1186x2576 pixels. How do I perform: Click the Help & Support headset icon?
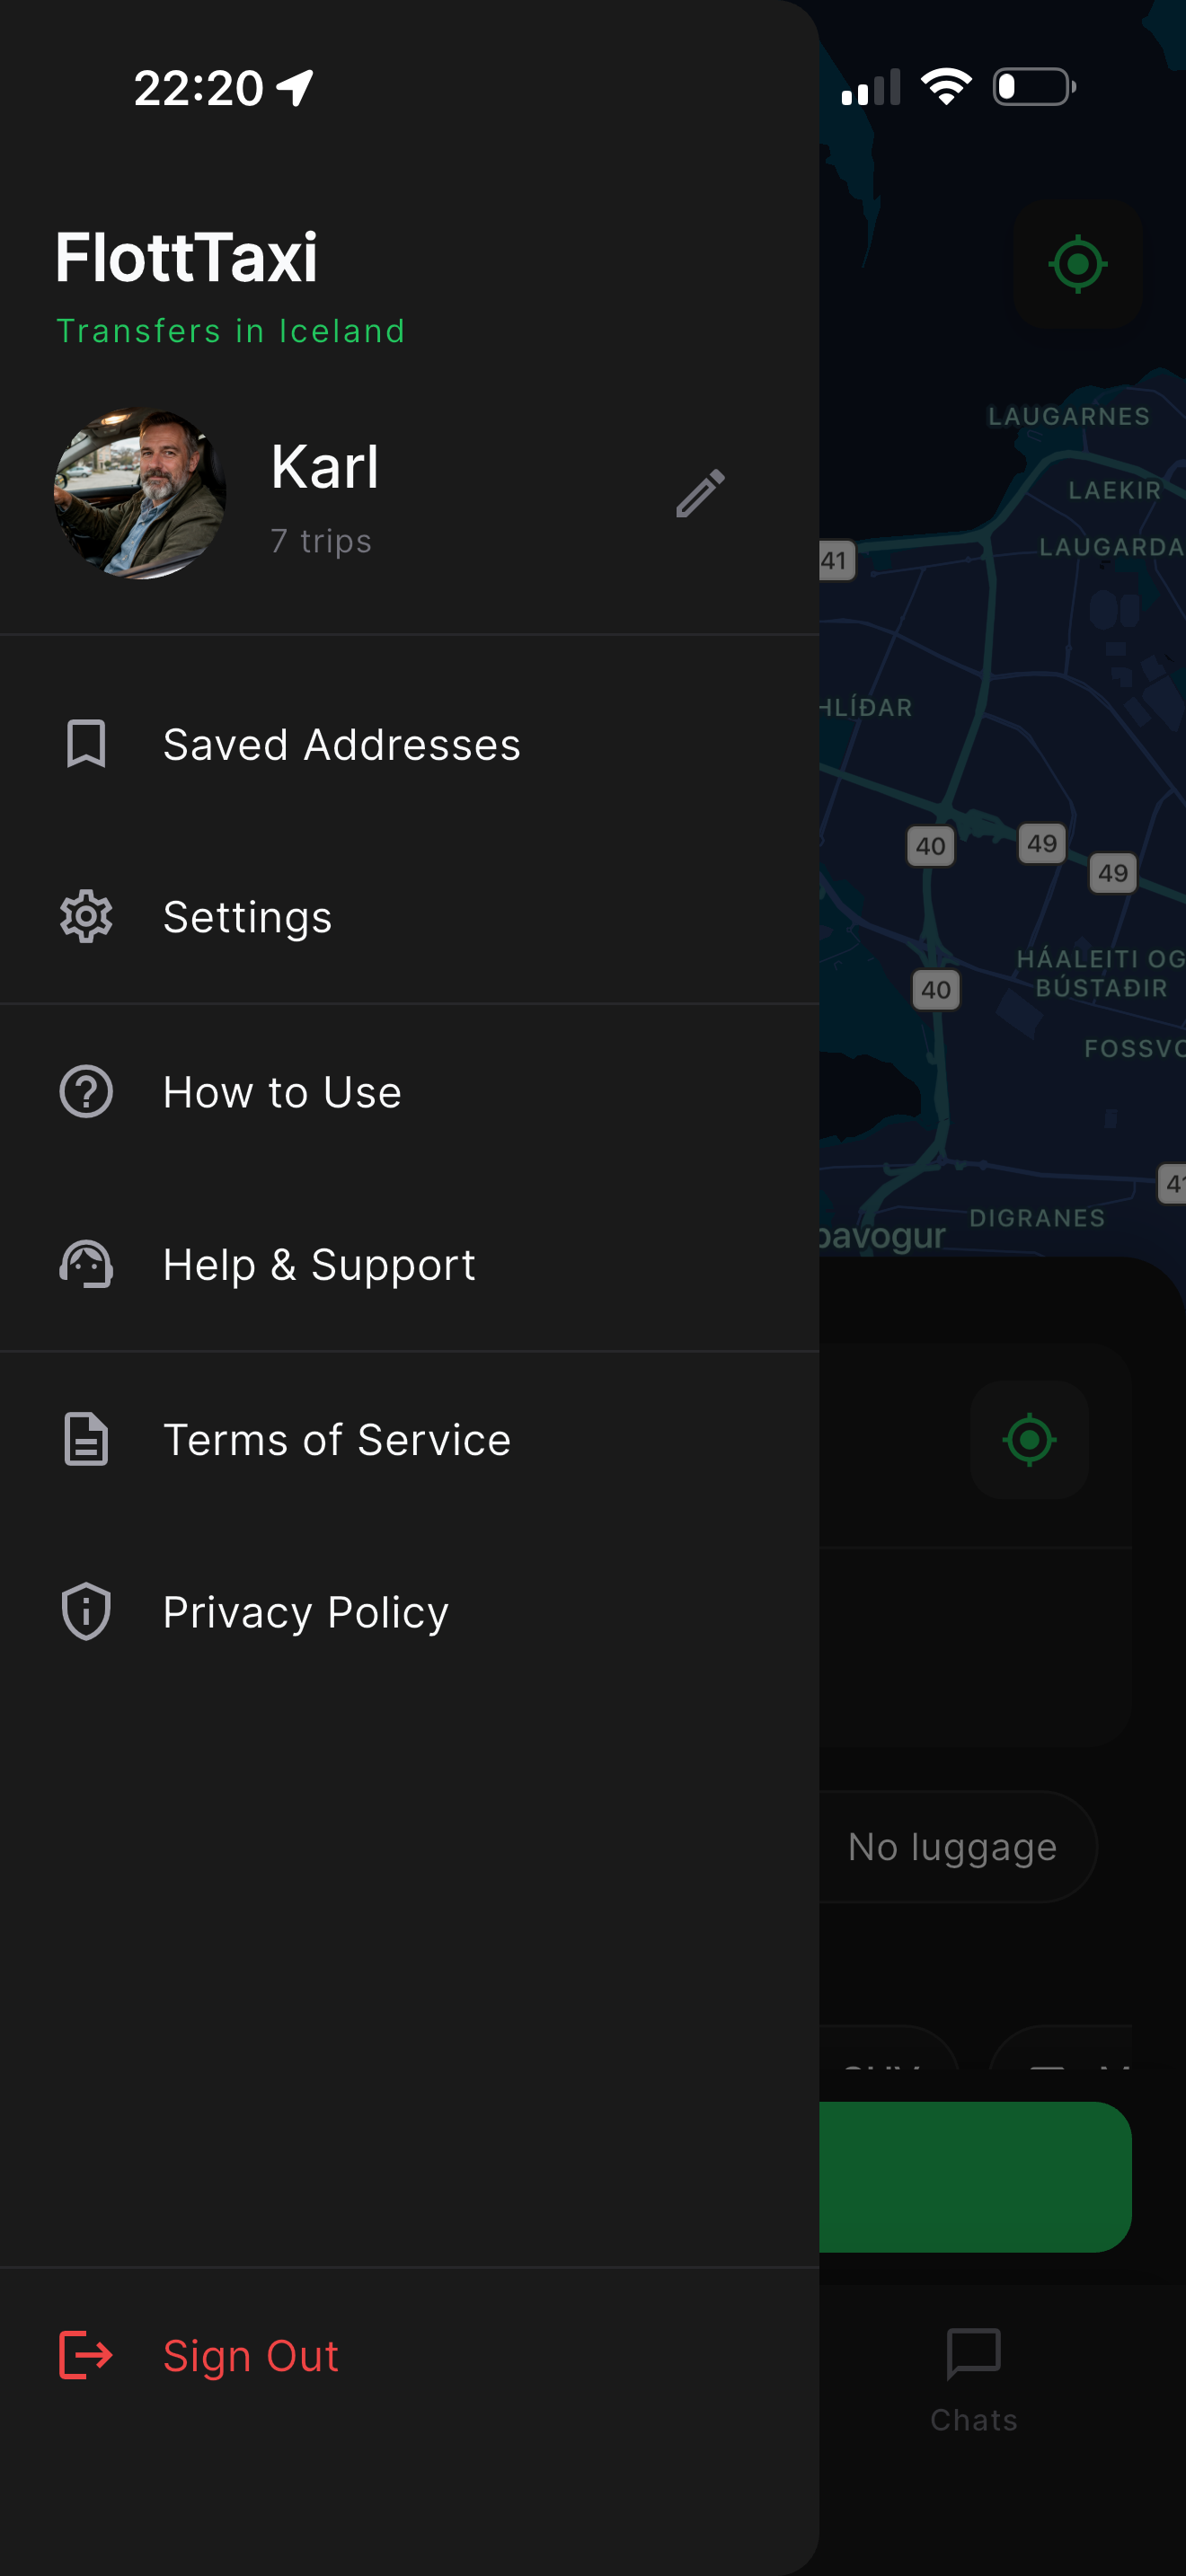(x=86, y=1264)
